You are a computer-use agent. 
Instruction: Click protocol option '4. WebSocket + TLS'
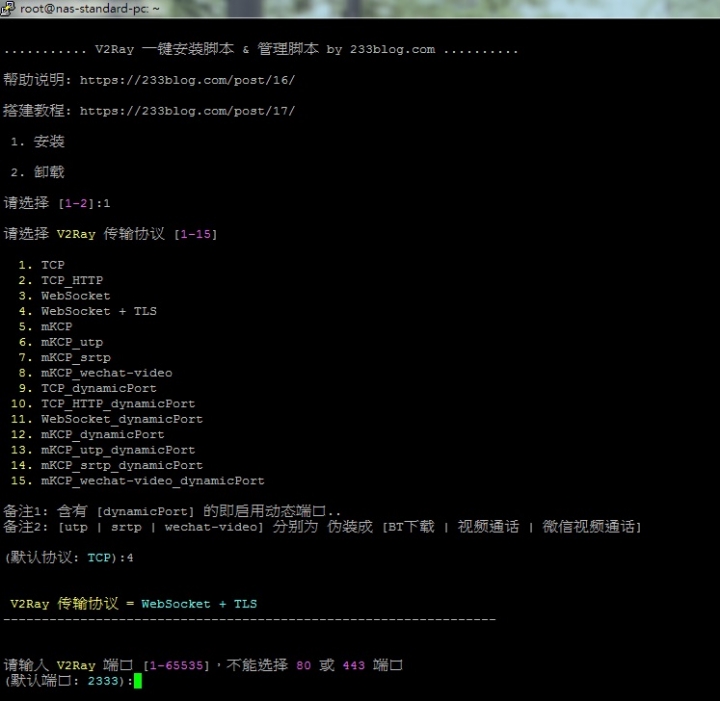(x=88, y=311)
